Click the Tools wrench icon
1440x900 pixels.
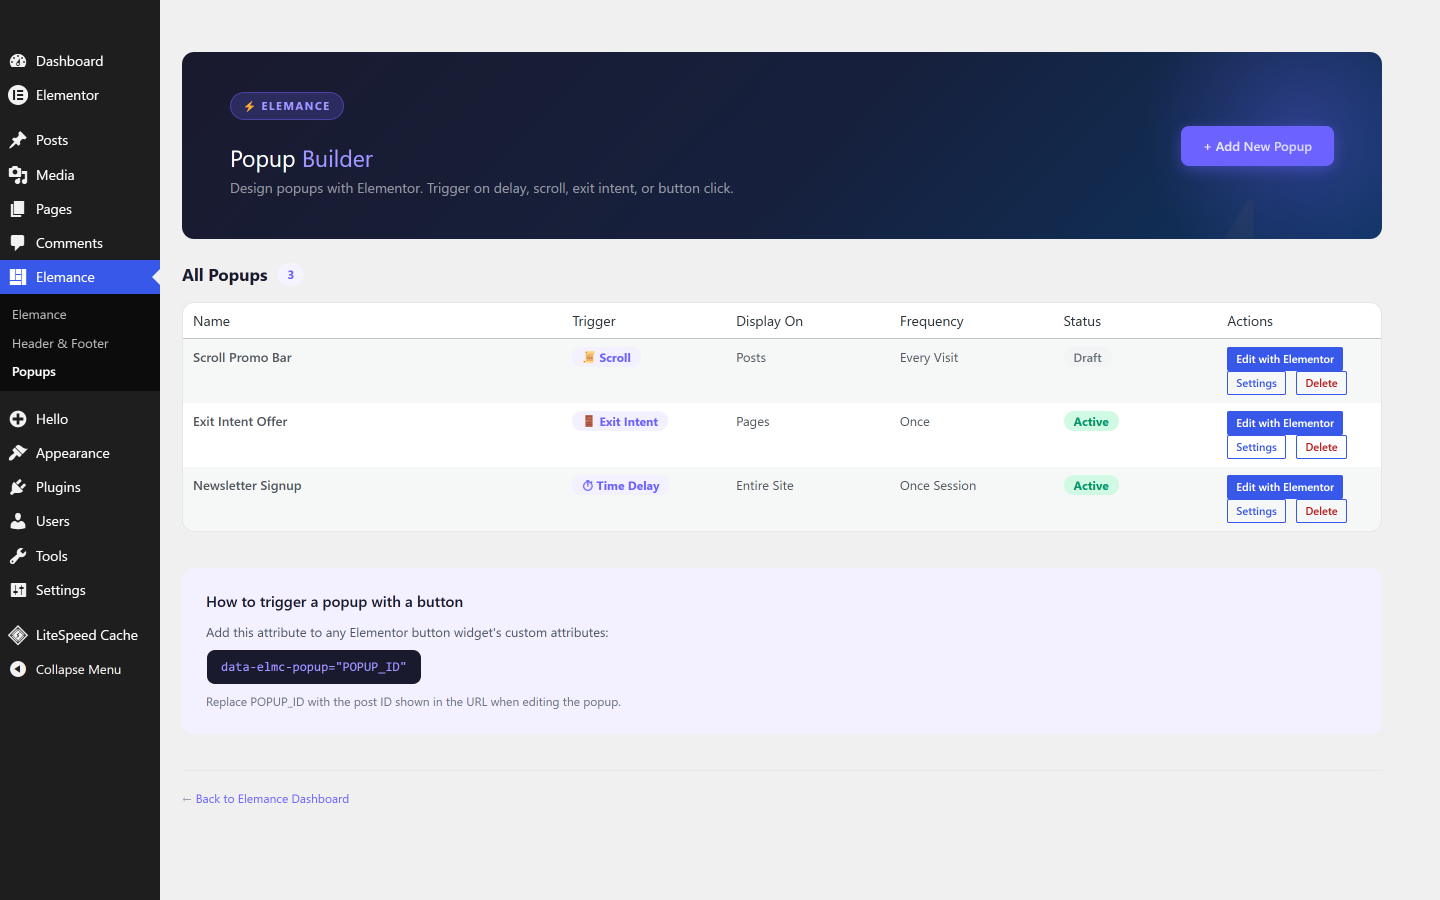[x=18, y=556]
